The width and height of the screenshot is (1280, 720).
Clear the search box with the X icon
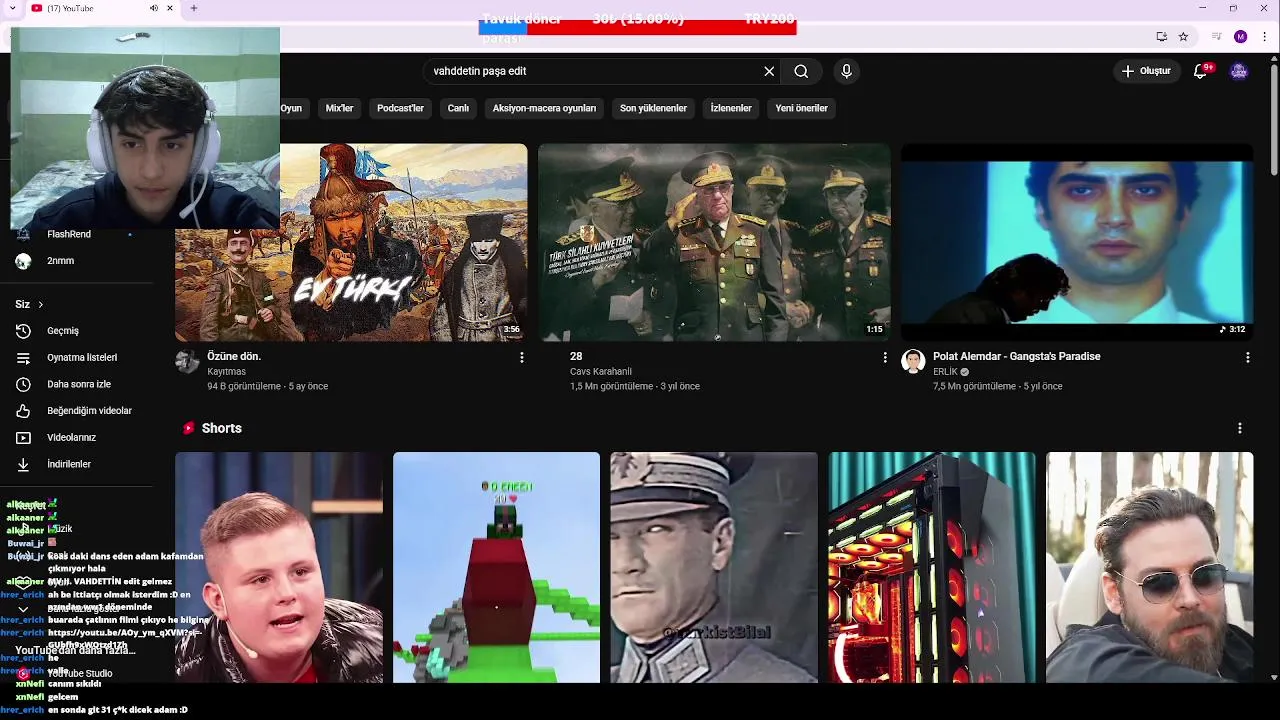[x=769, y=71]
